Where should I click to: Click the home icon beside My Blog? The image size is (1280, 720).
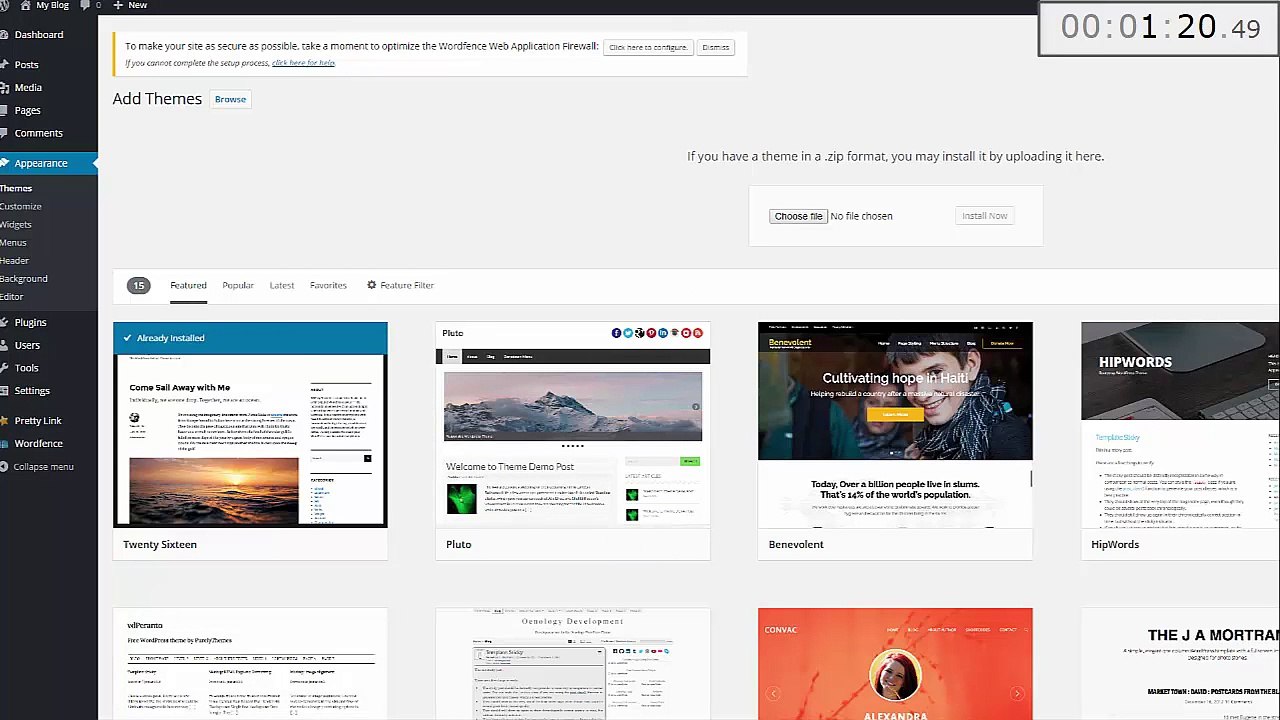(x=25, y=5)
